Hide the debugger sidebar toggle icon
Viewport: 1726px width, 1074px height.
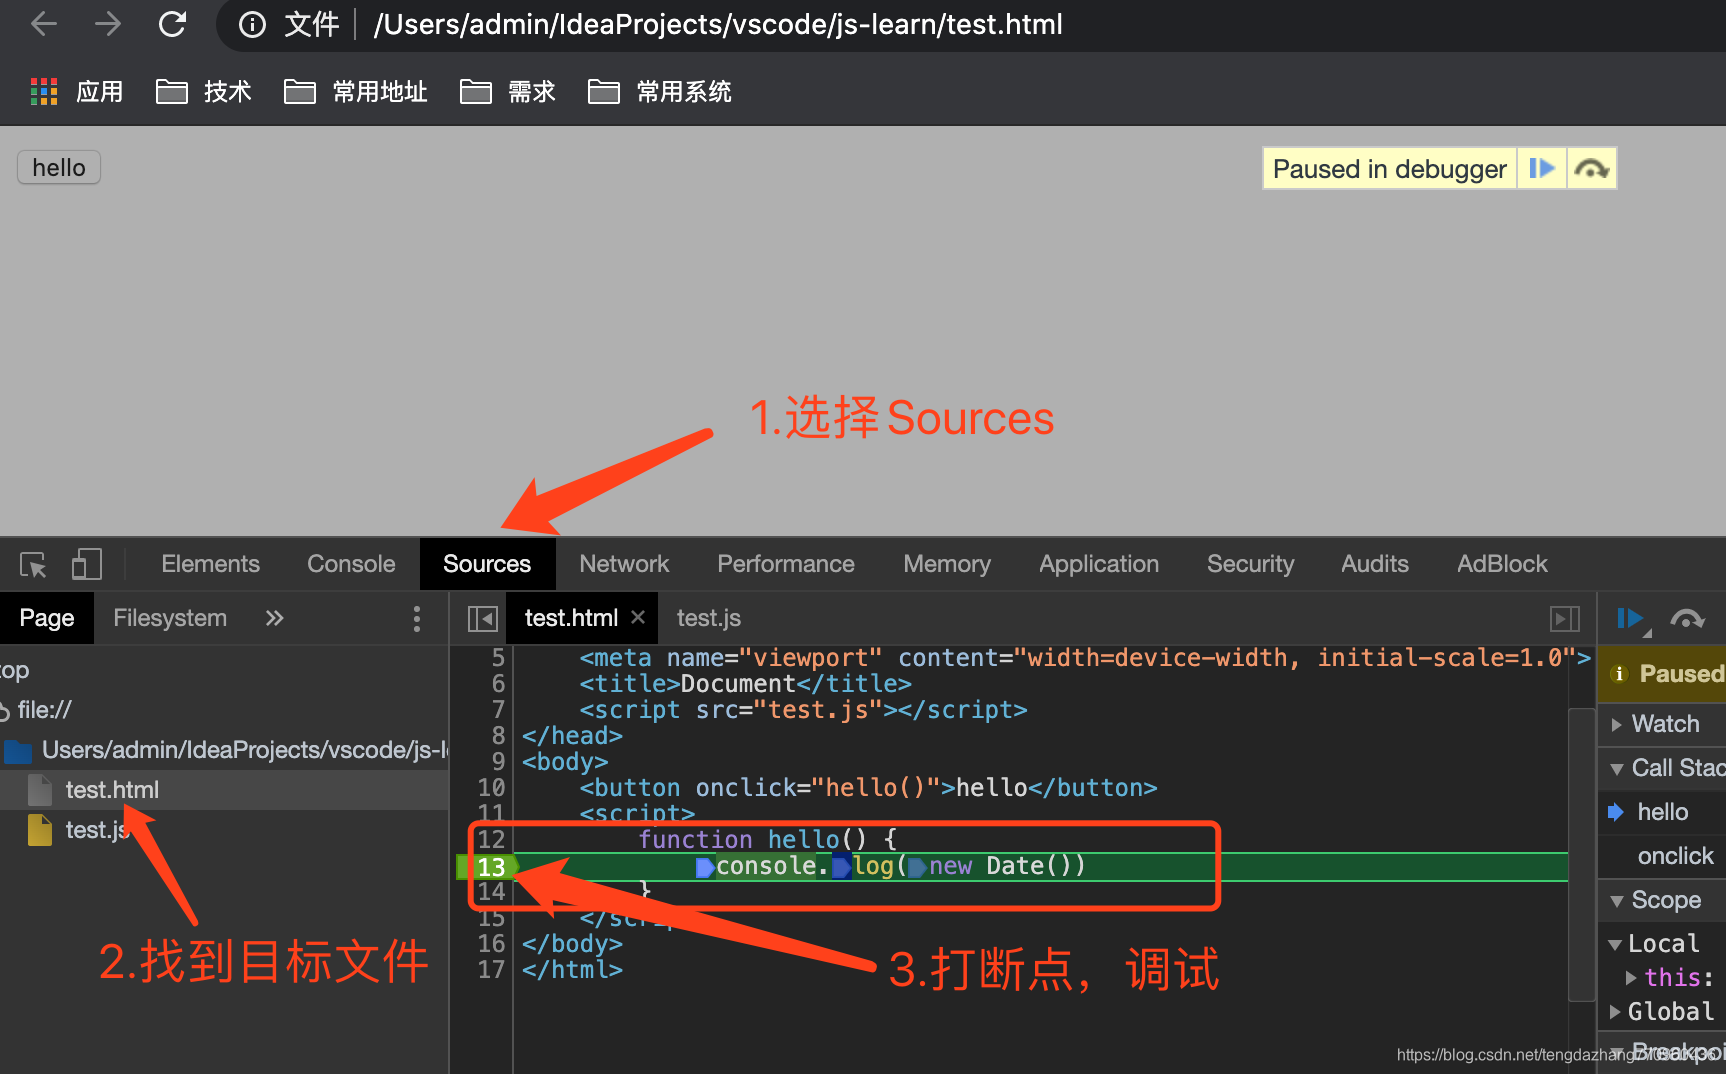[x=1565, y=619]
